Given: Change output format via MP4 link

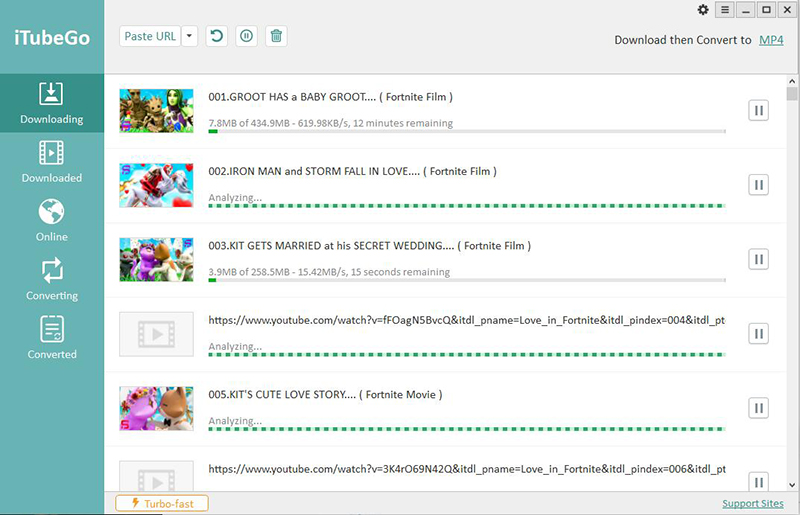Looking at the screenshot, I should 771,40.
